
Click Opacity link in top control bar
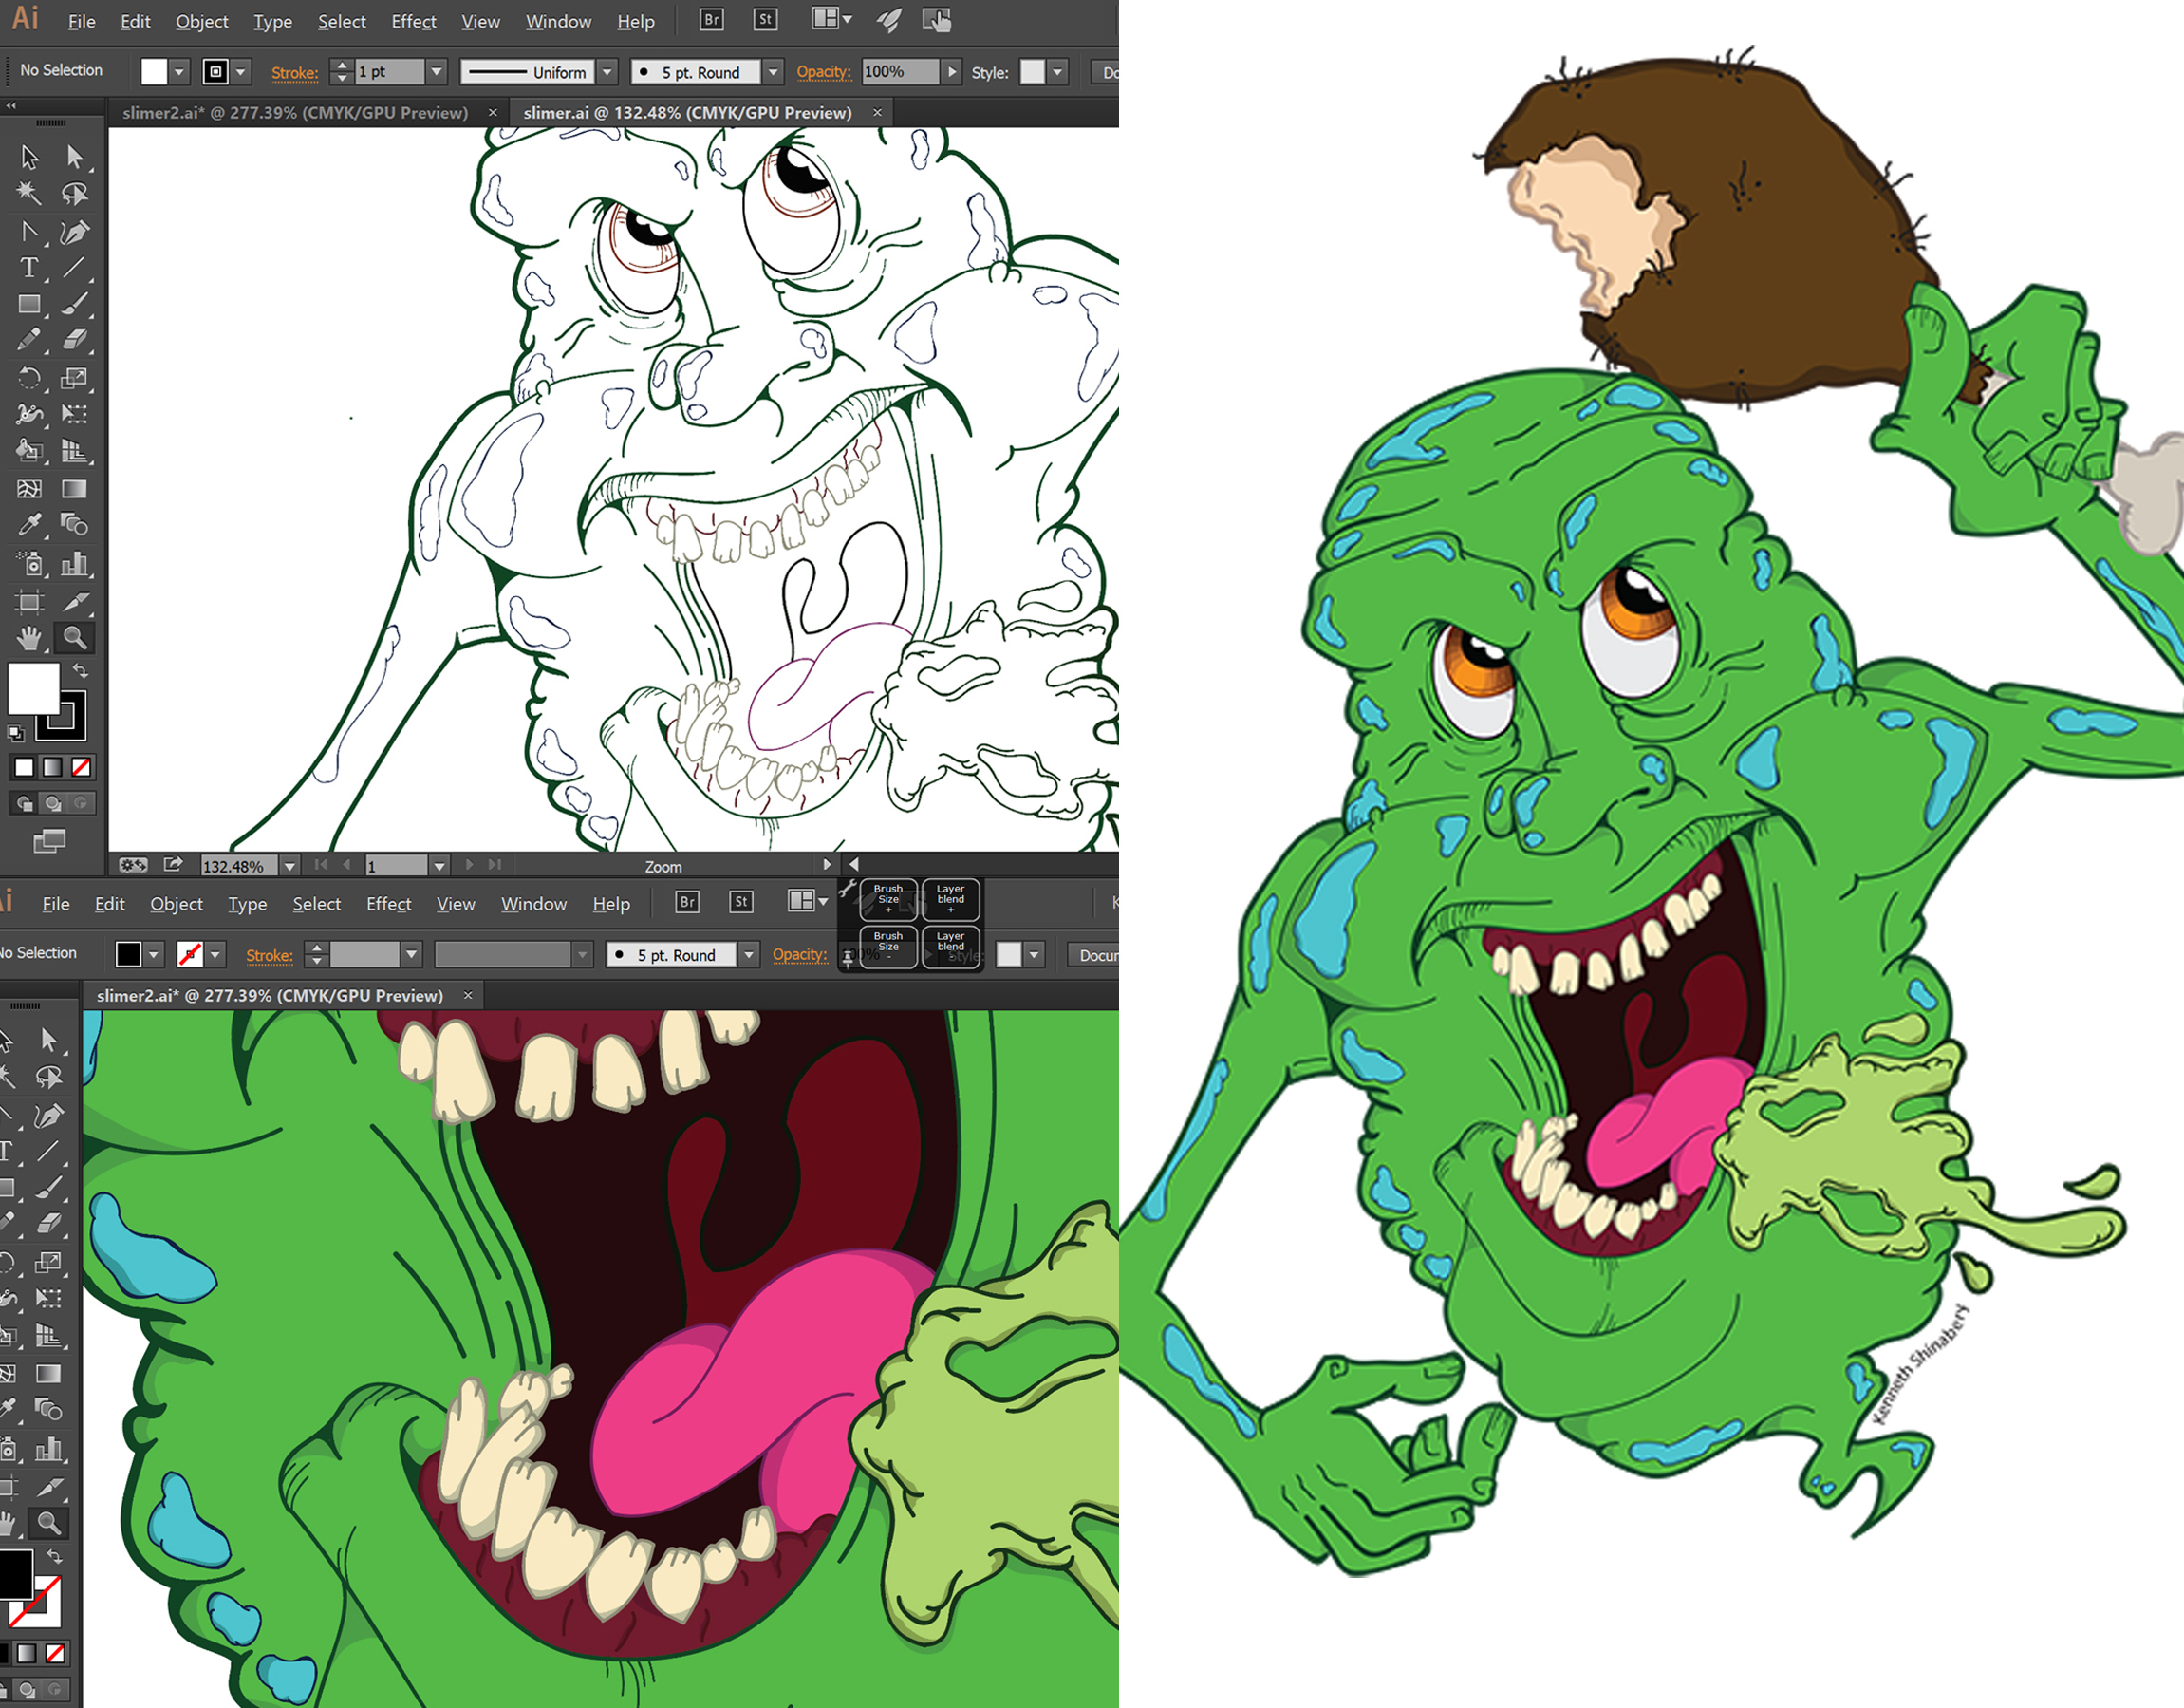(x=824, y=72)
